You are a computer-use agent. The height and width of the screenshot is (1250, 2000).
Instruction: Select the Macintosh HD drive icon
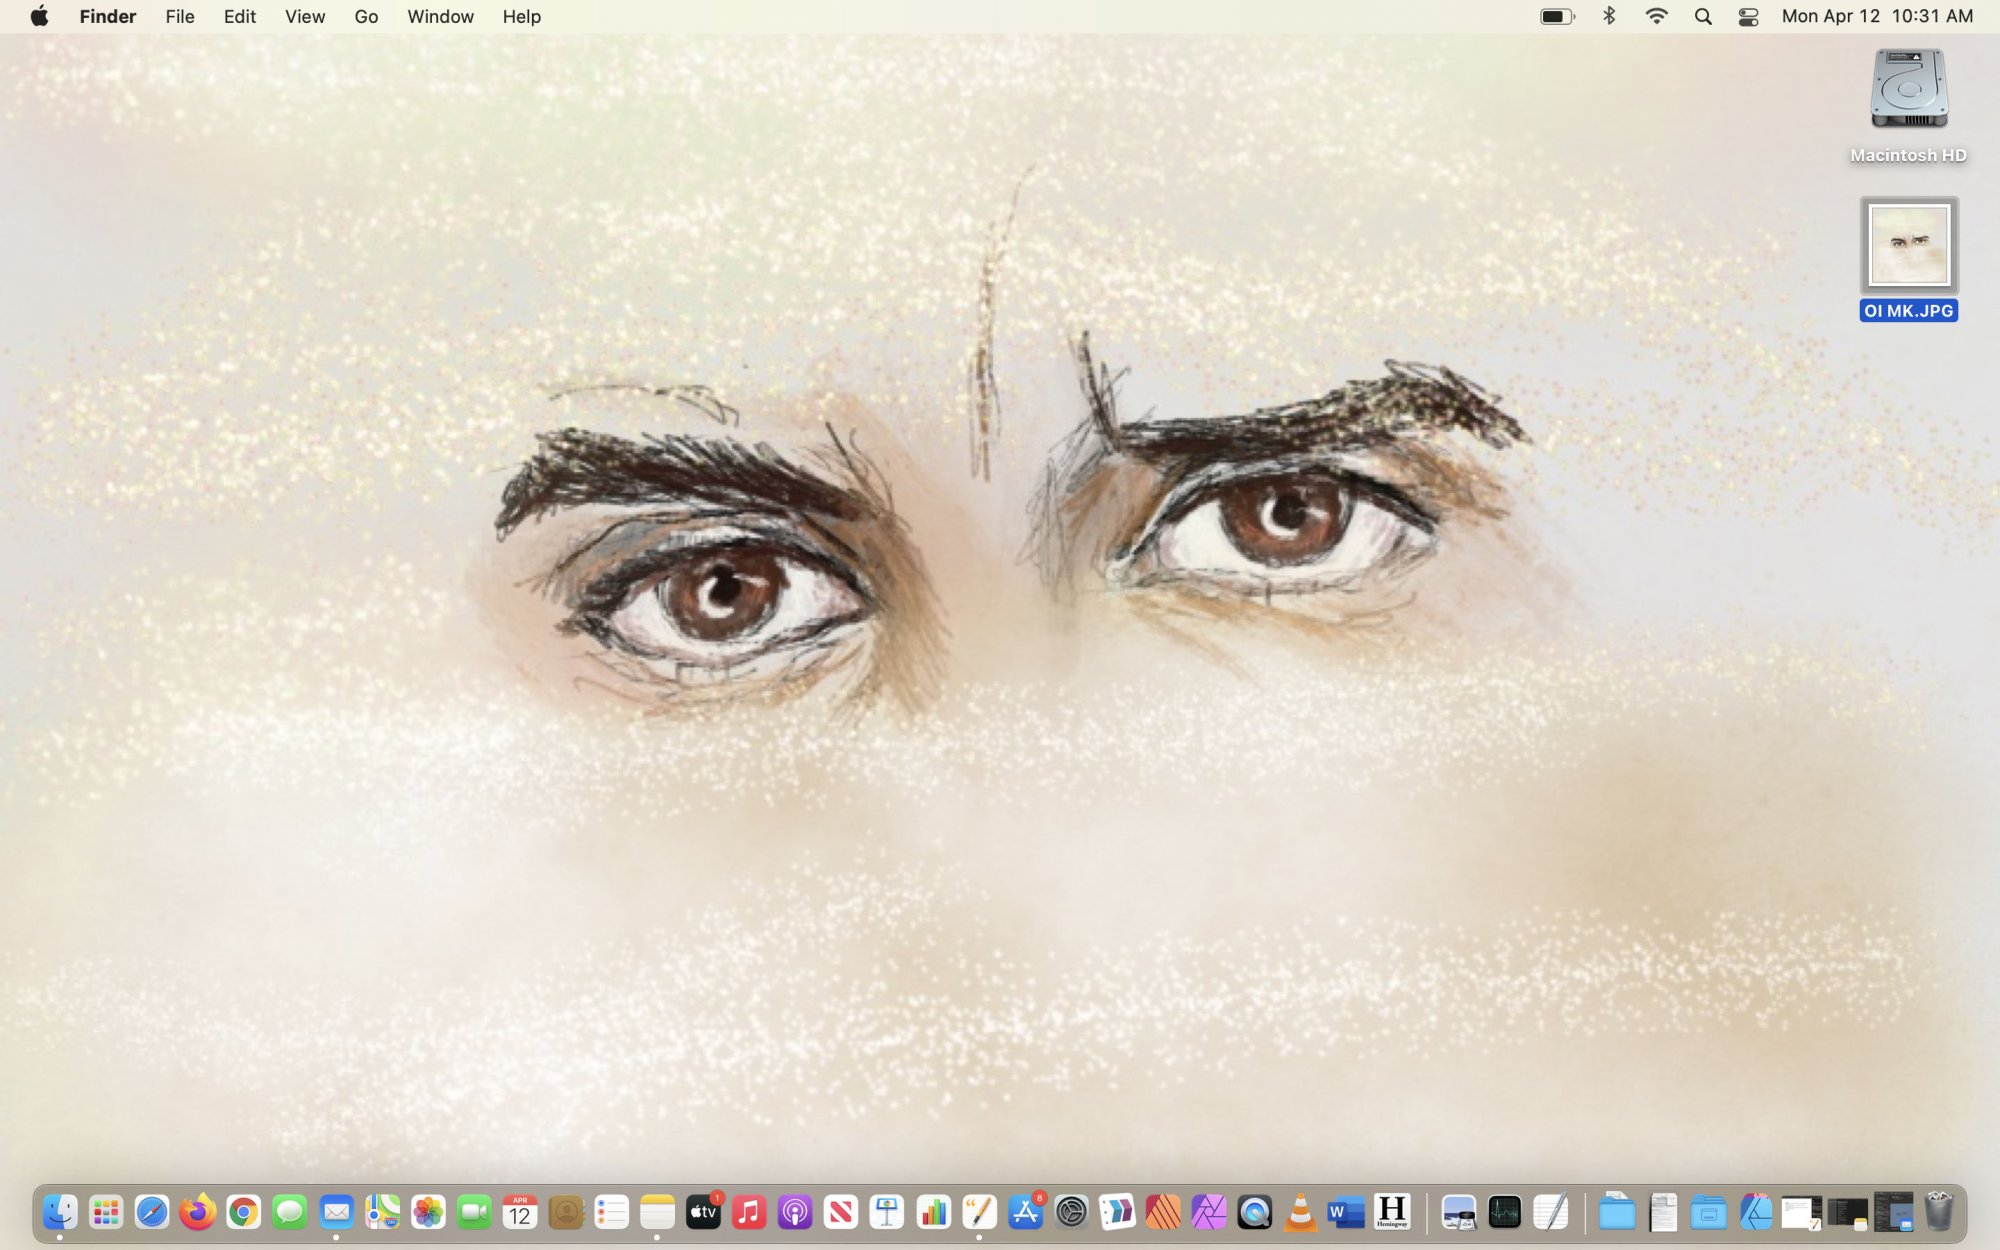coord(1908,90)
